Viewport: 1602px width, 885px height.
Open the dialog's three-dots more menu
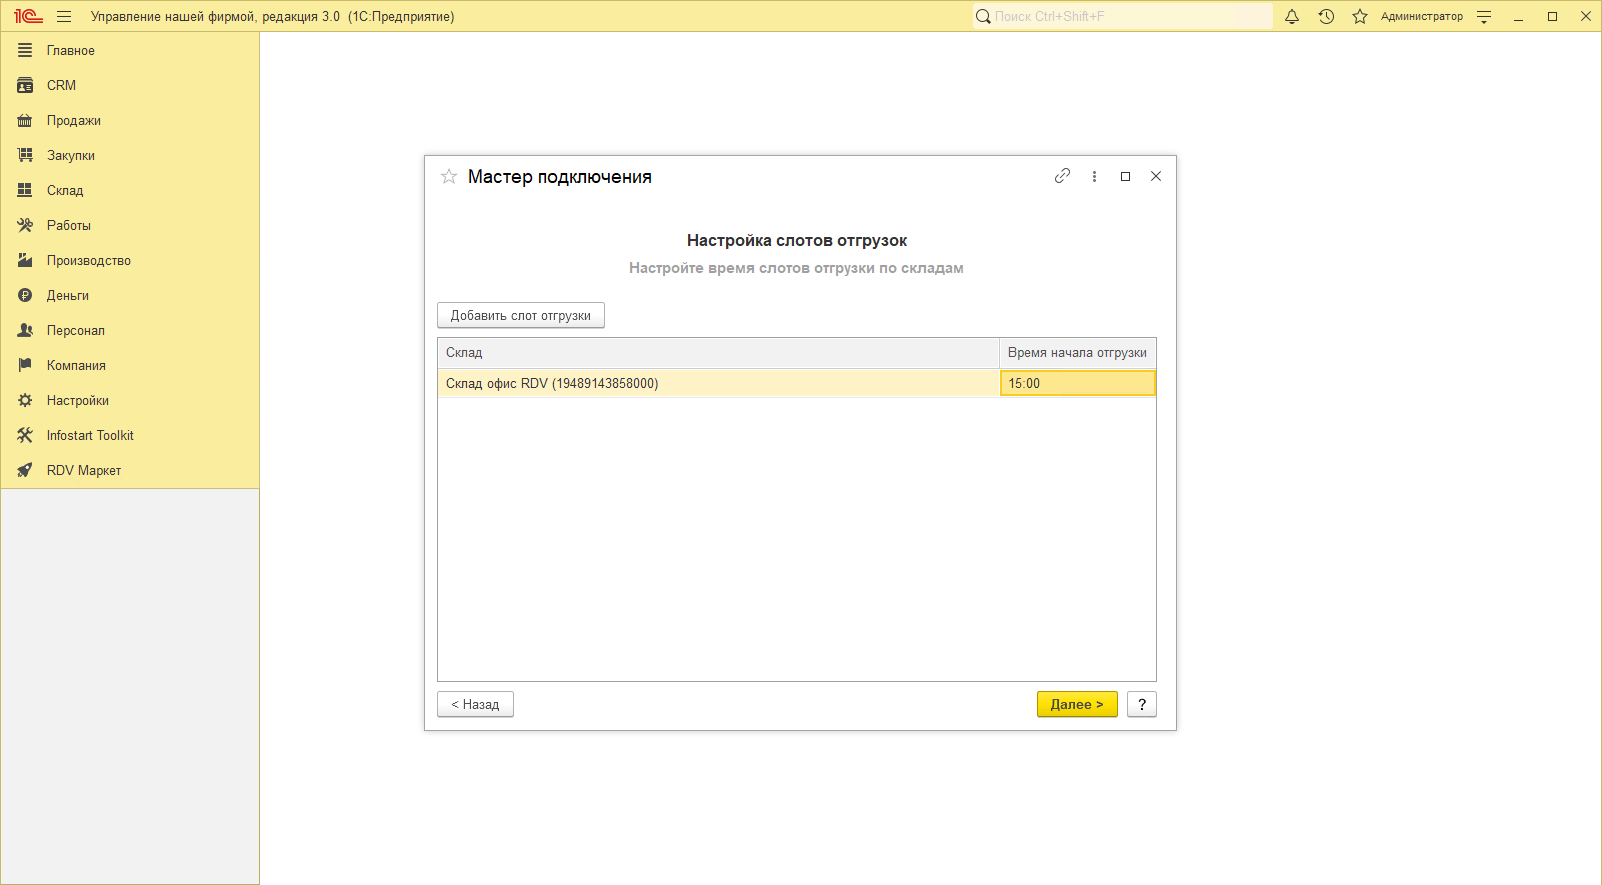click(1094, 176)
